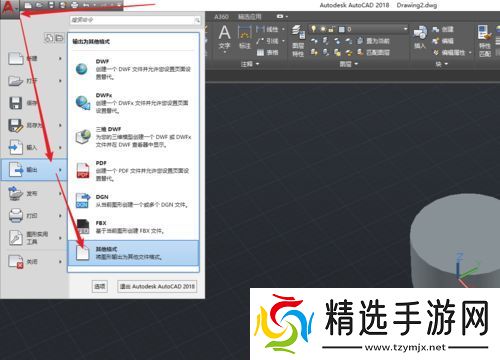Choose 其他格式 (Other formats) export option

click(133, 253)
